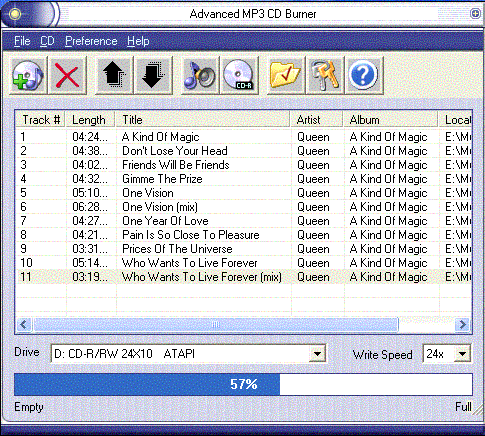Click the Add music files icon
Viewport: 485px width, 436px height.
coord(28,75)
